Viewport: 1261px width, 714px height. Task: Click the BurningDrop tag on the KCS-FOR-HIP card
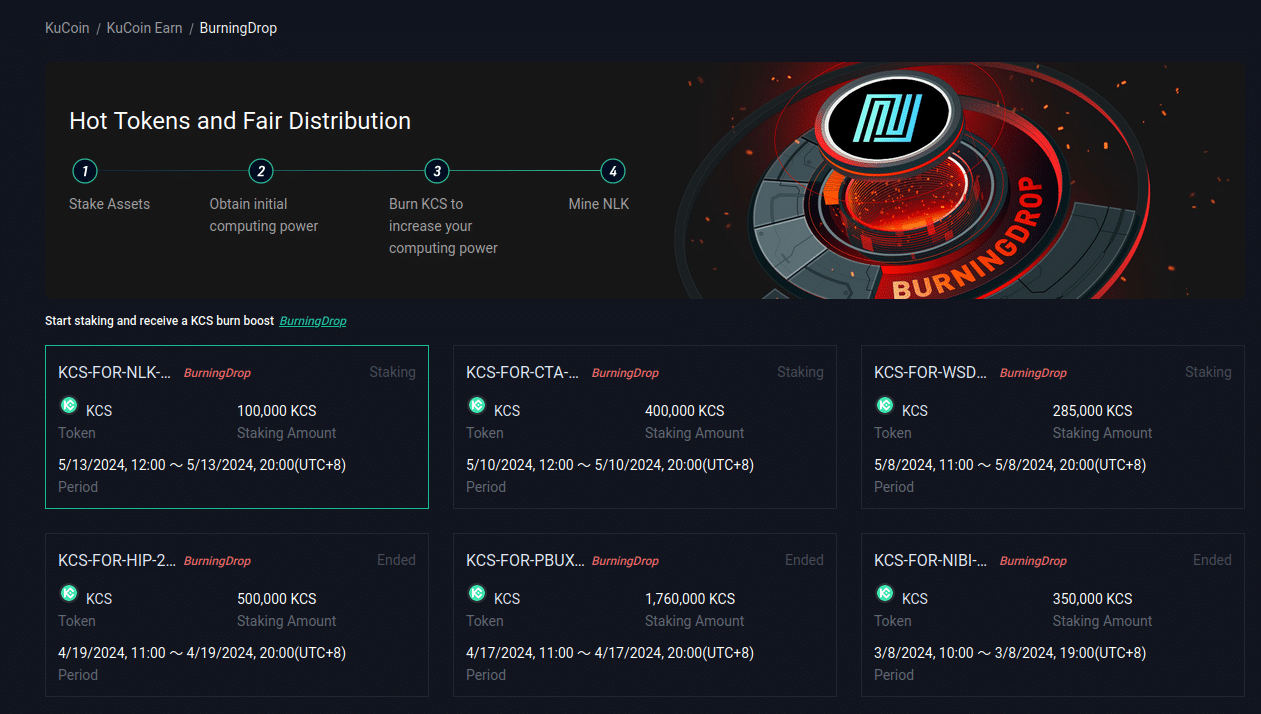[x=217, y=561]
